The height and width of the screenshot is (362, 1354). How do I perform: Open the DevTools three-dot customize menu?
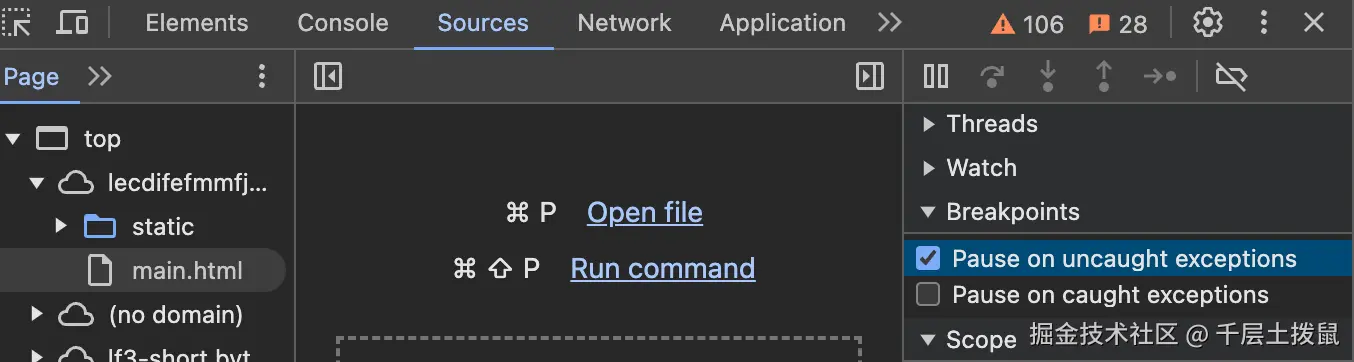(x=1264, y=22)
